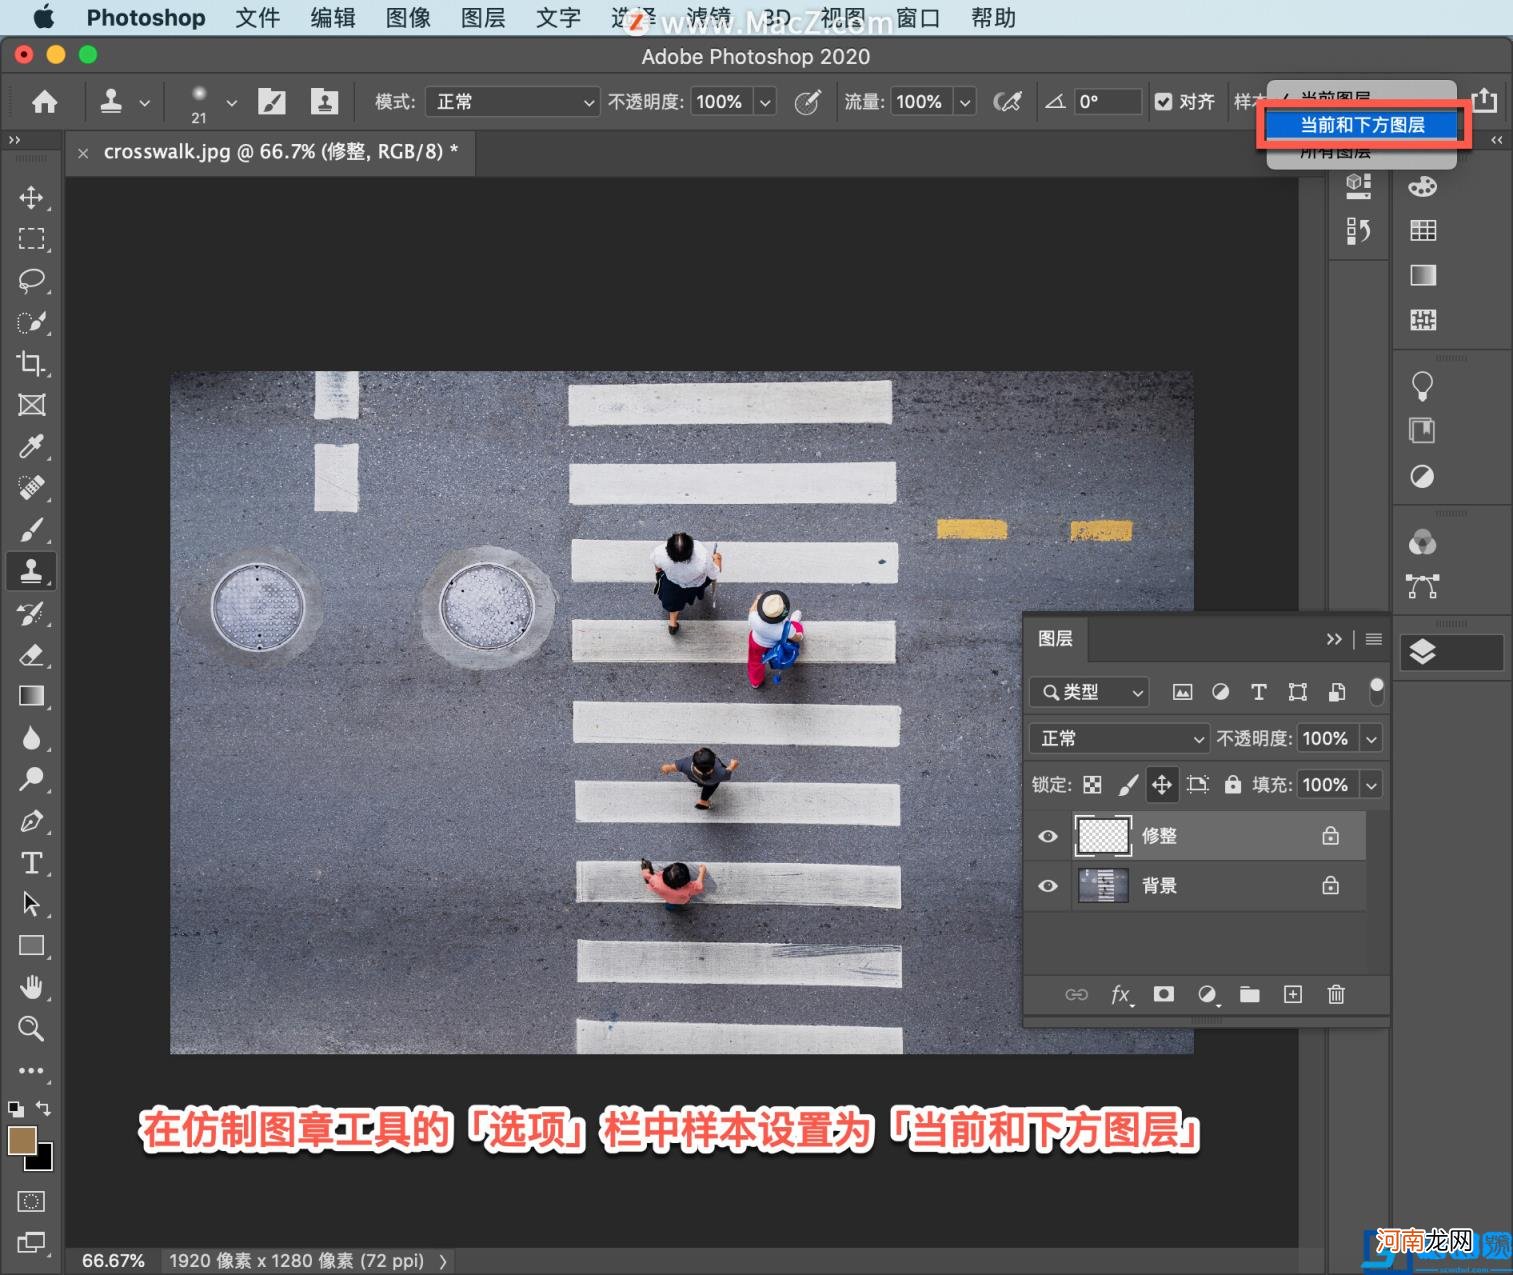
Task: Select the Horizontal Type tool
Action: pyautogui.click(x=31, y=863)
